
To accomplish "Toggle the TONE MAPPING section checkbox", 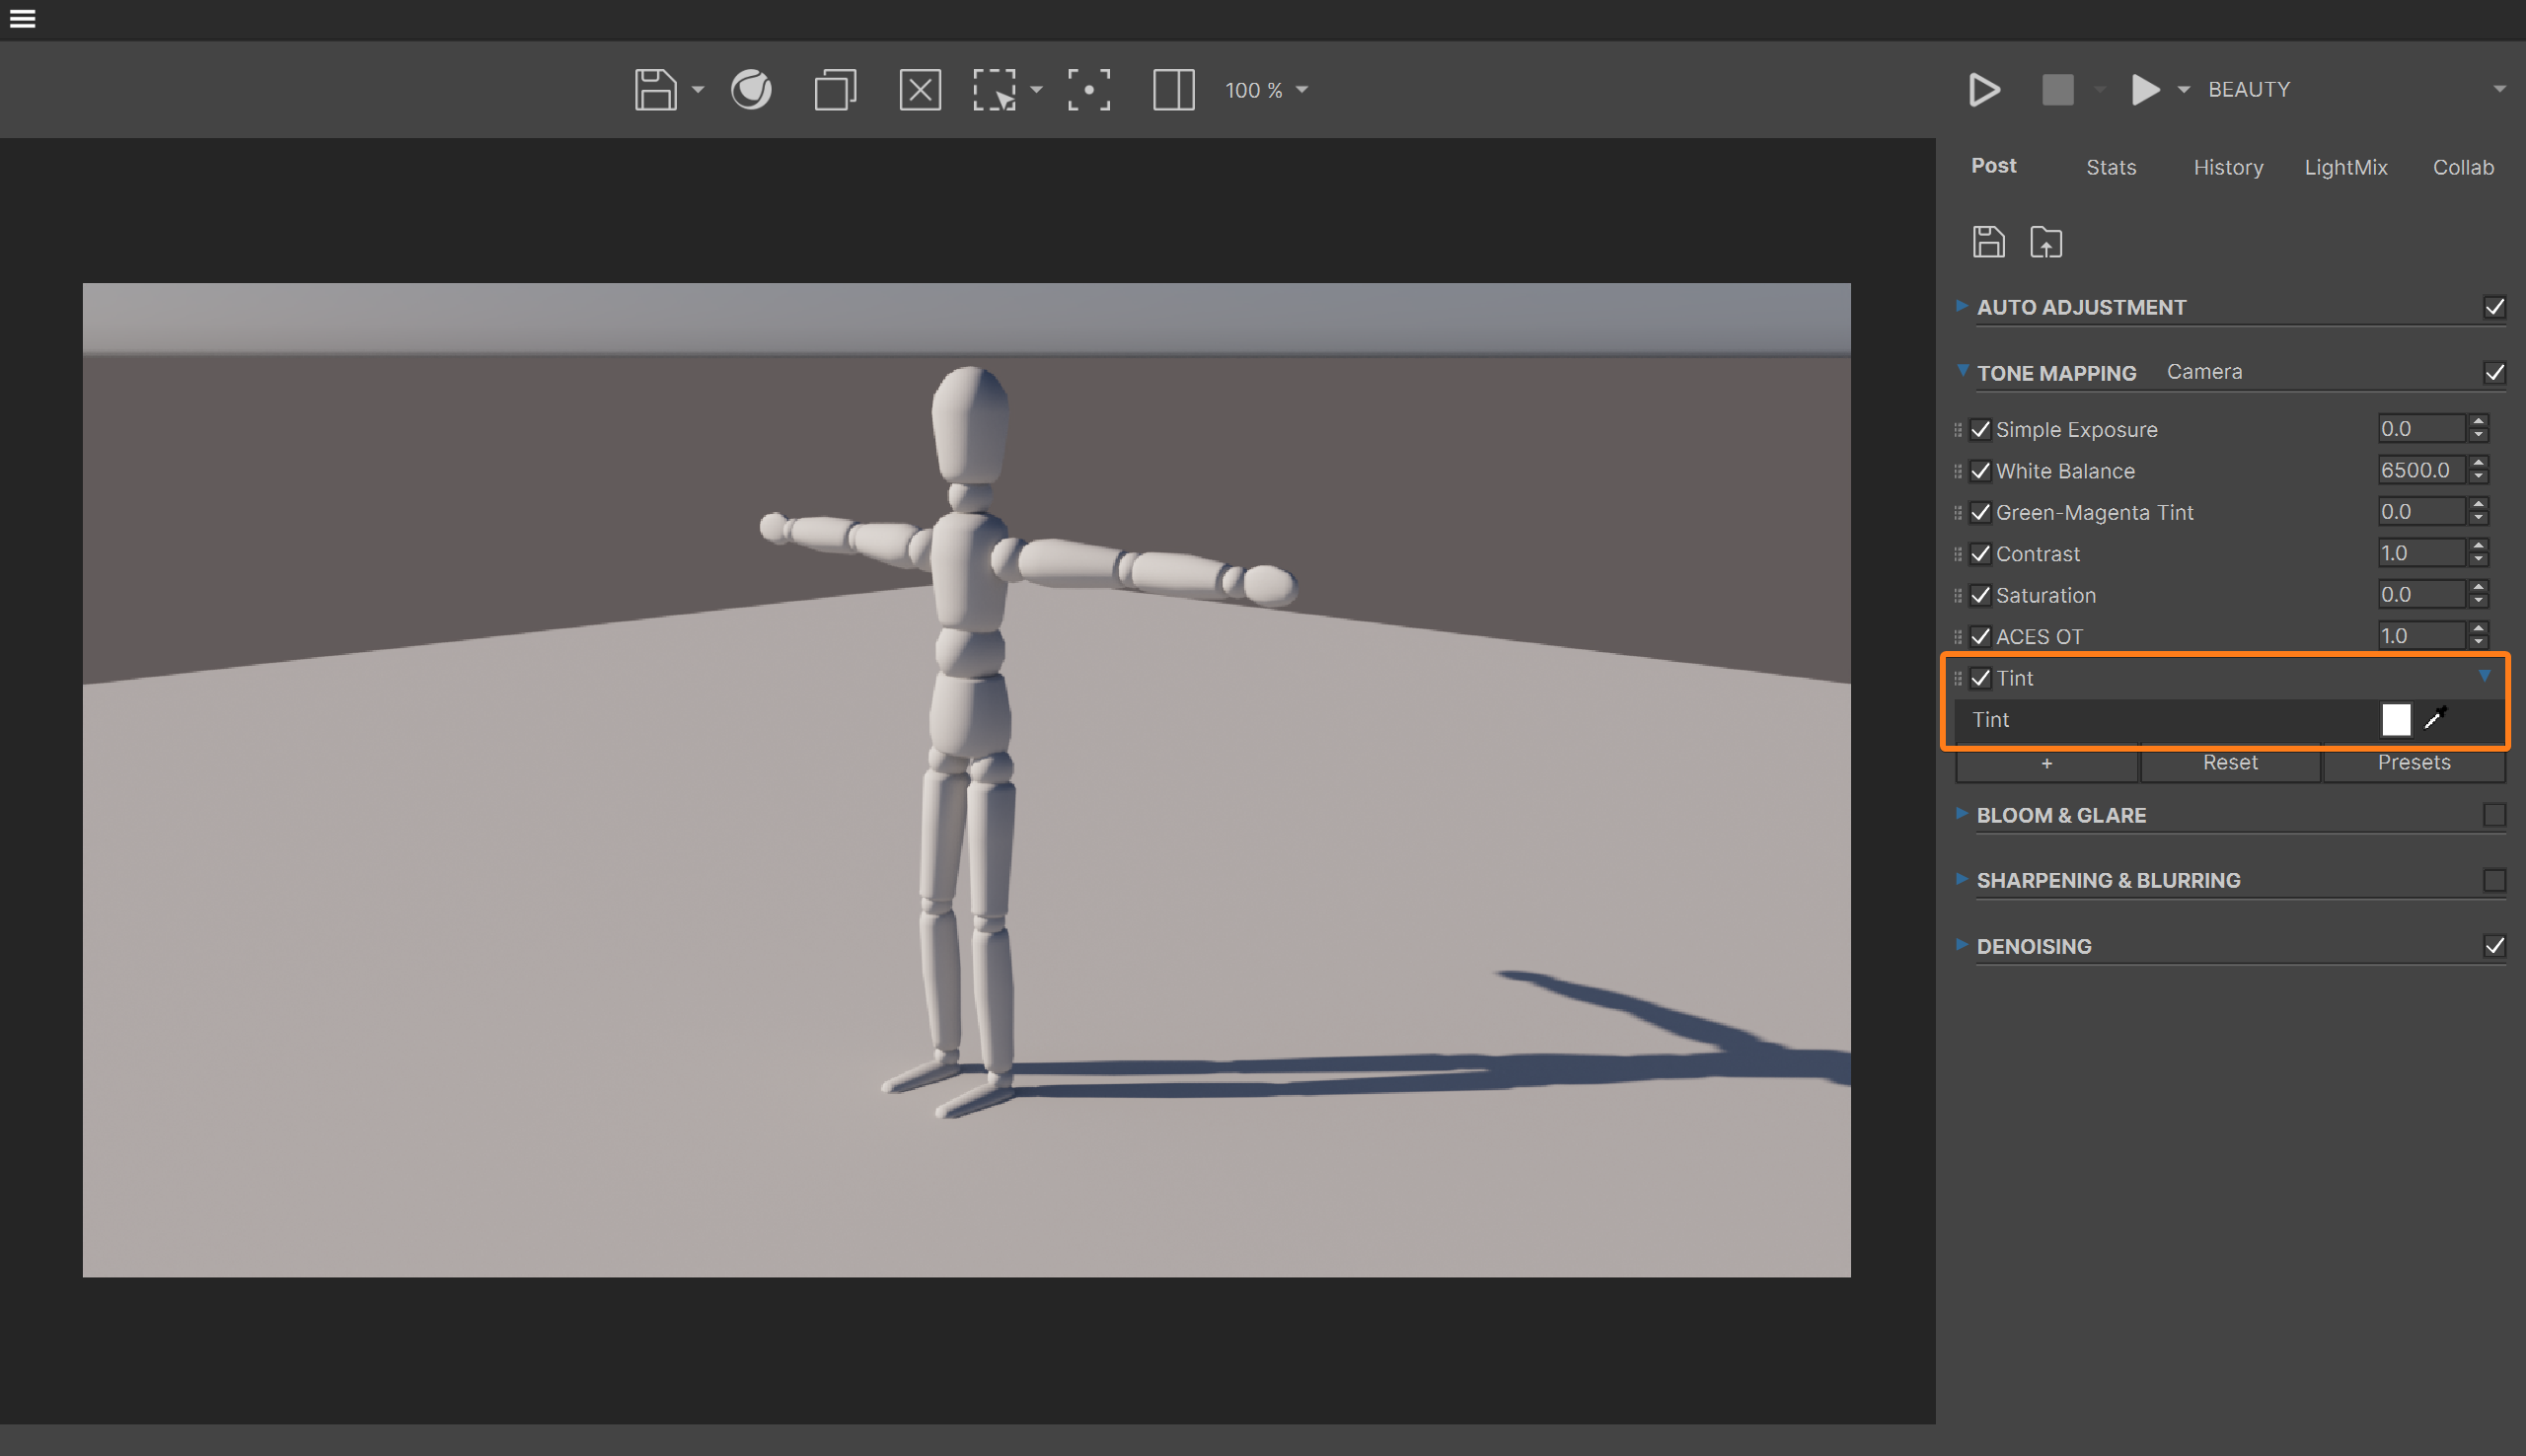I will (2494, 373).
